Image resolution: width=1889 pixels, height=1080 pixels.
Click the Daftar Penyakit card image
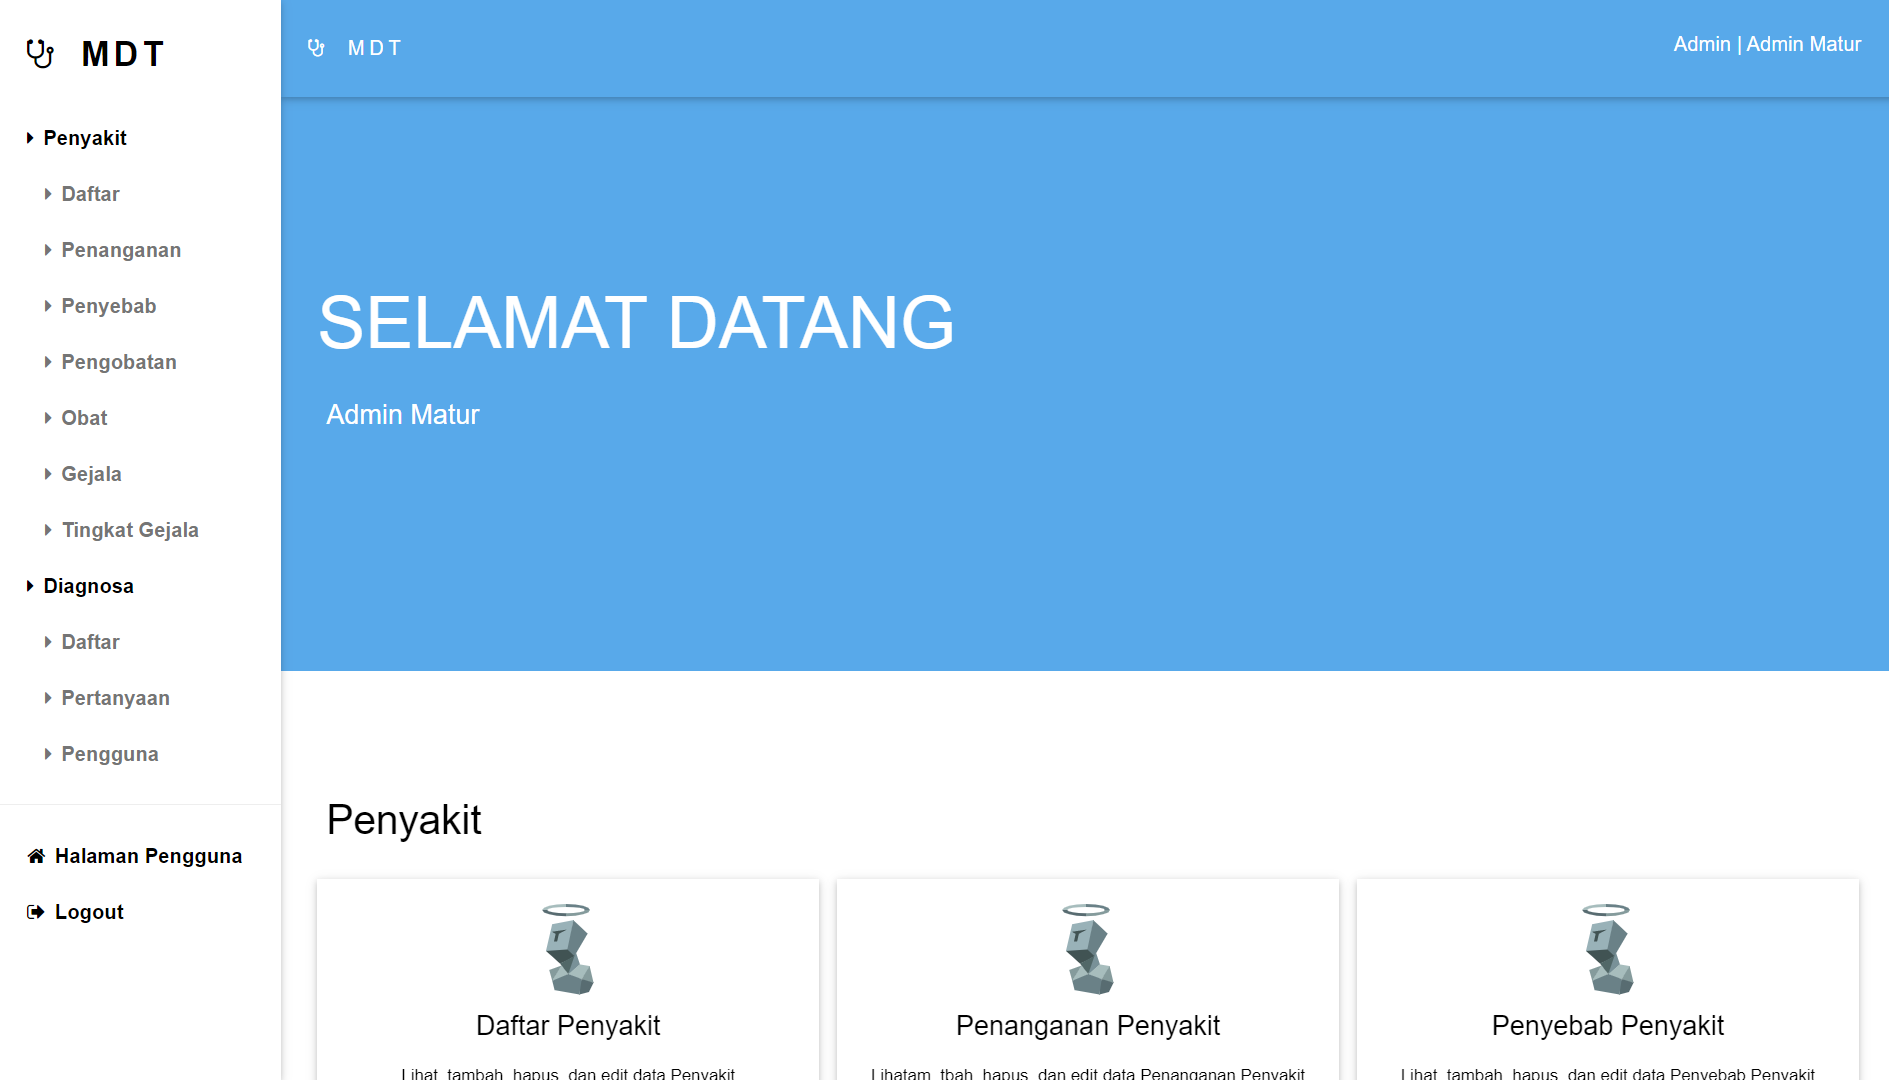pyautogui.click(x=568, y=949)
